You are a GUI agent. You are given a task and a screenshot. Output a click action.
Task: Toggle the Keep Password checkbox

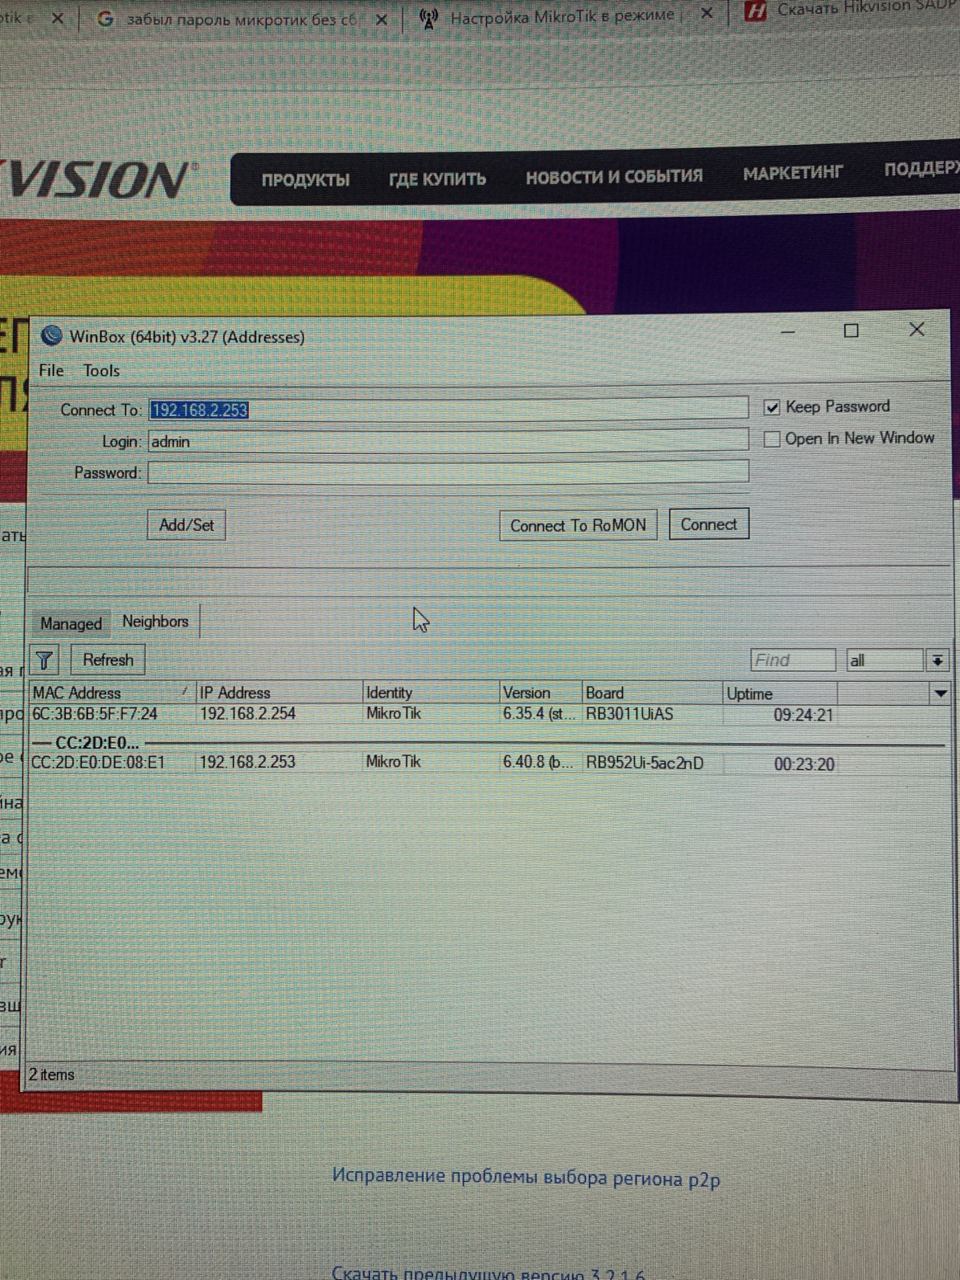coord(772,407)
